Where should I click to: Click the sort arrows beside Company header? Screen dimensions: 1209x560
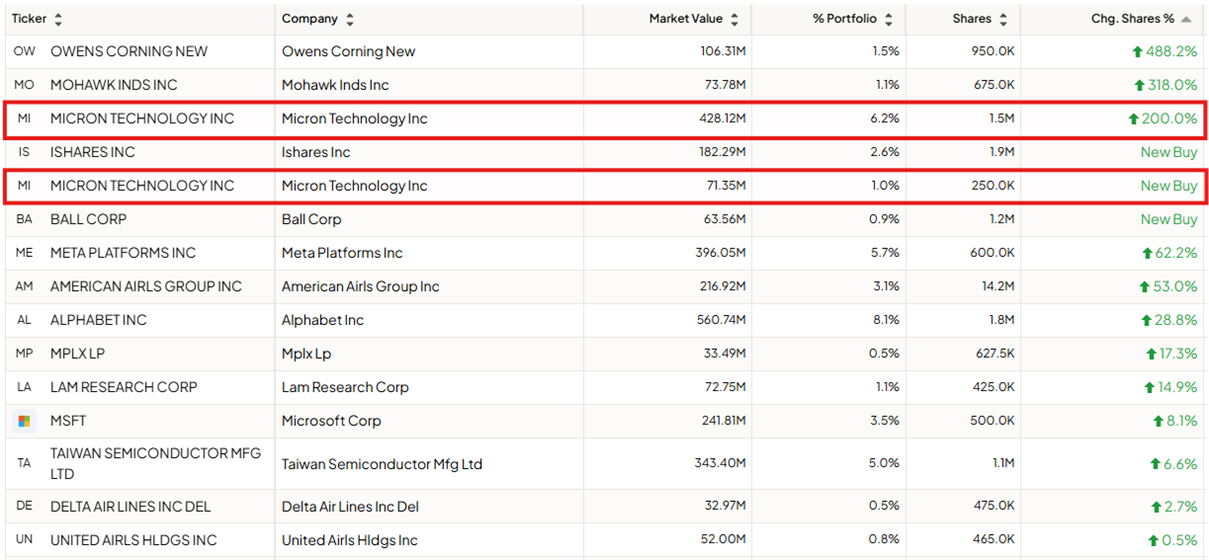(349, 19)
